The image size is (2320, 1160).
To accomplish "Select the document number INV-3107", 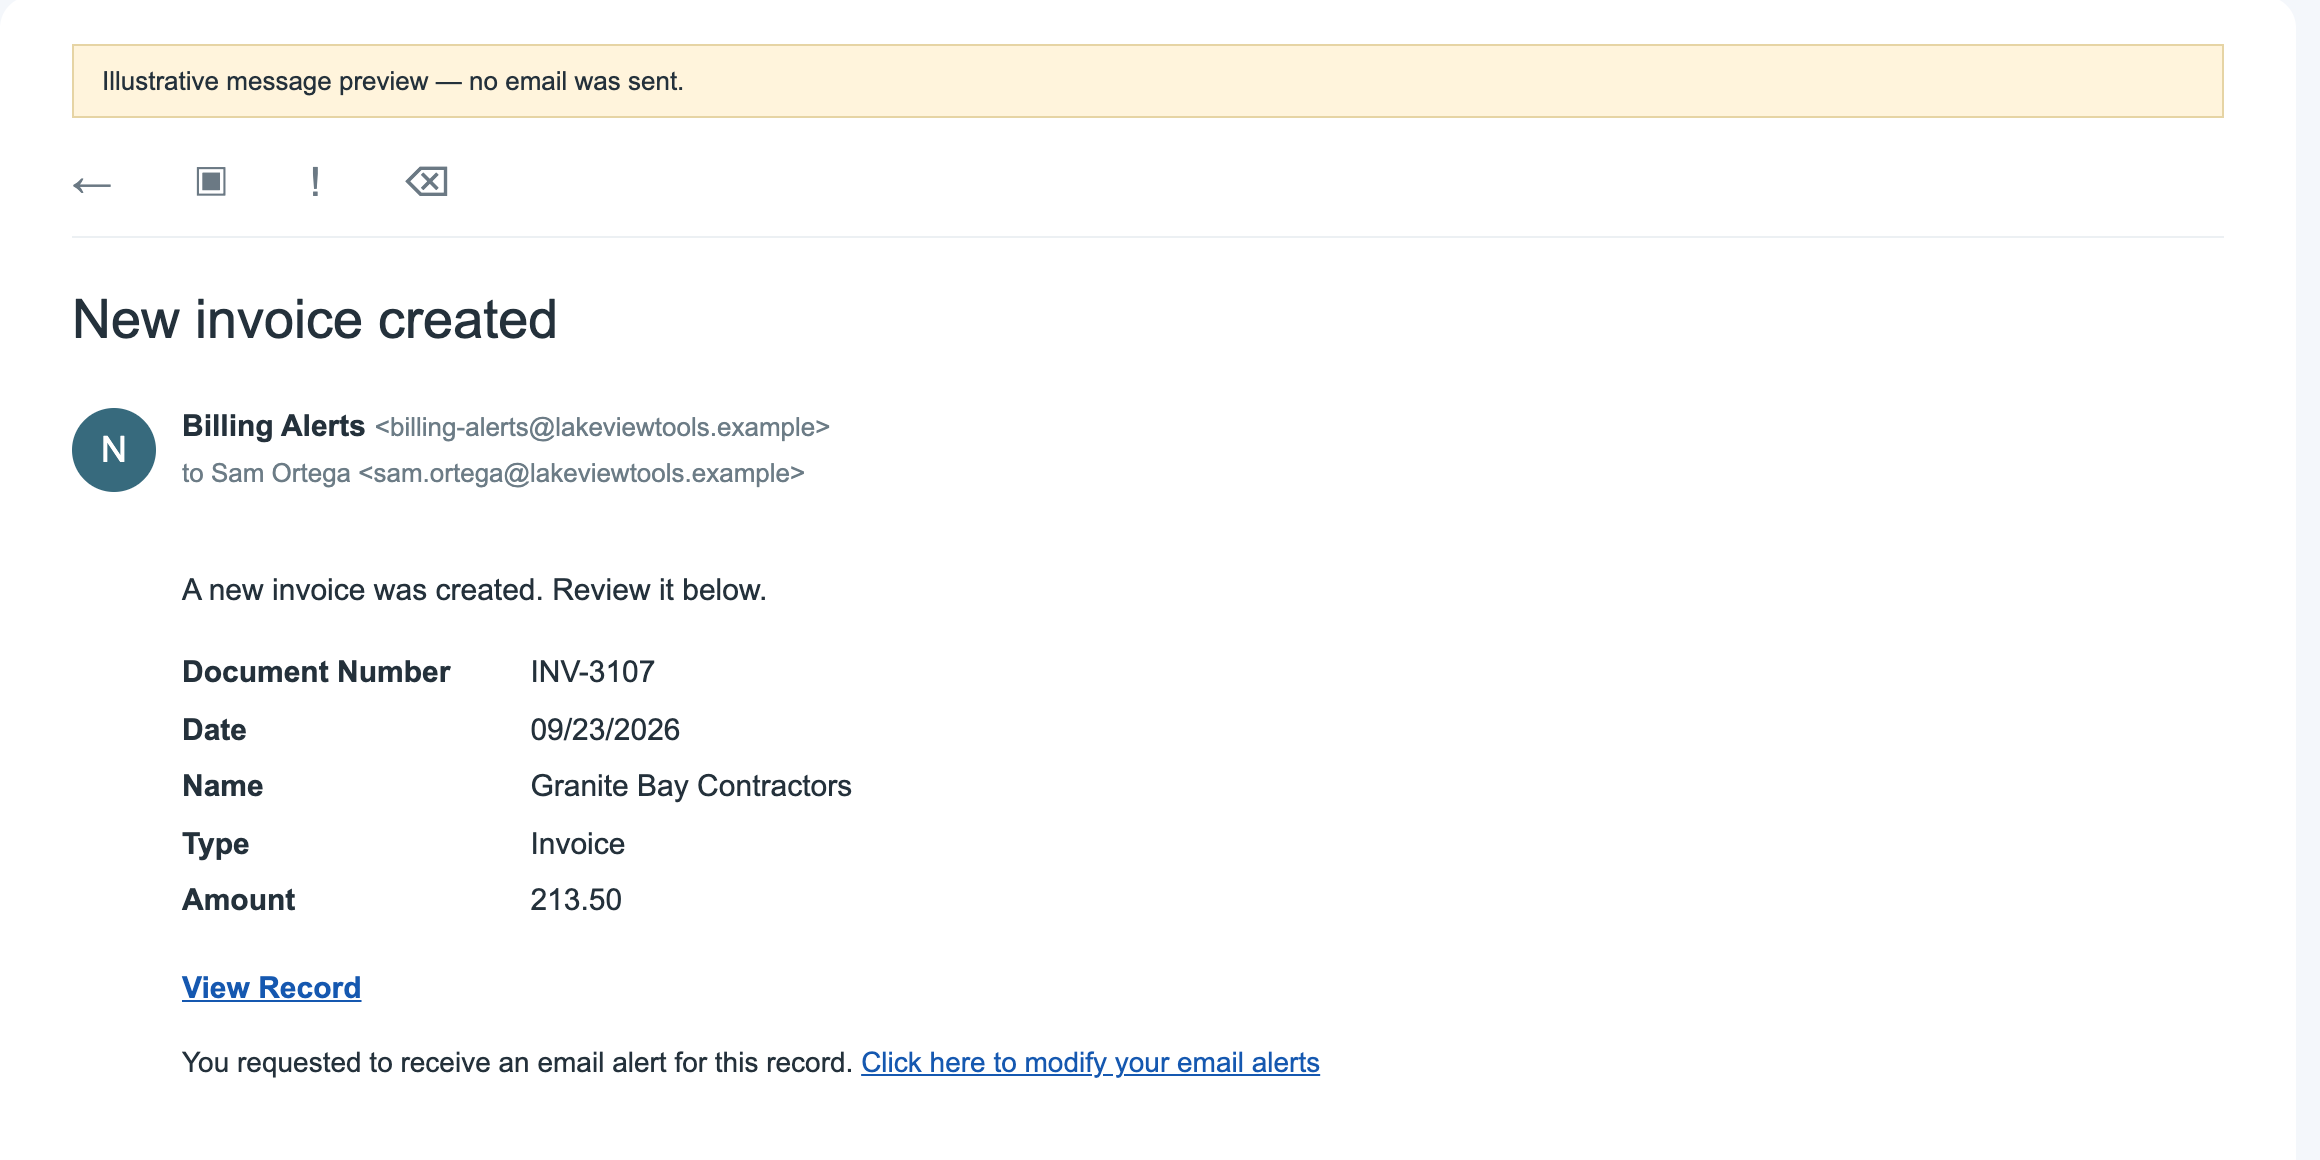I will point(593,672).
